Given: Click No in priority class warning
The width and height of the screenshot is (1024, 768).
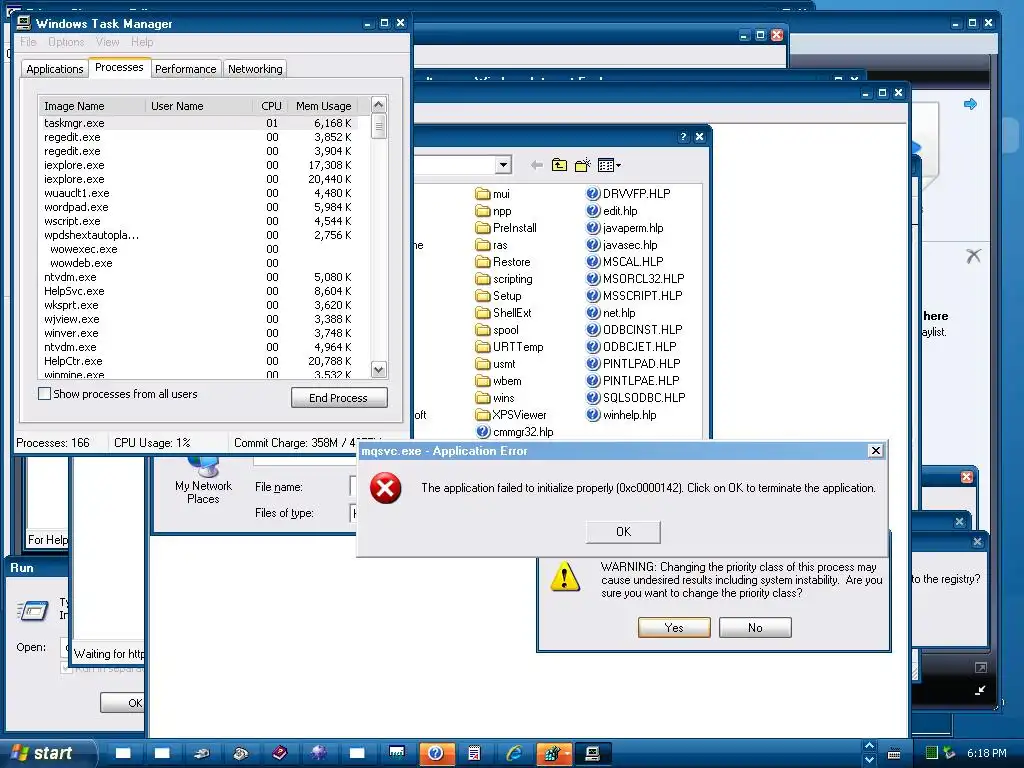Looking at the screenshot, I should (x=756, y=628).
